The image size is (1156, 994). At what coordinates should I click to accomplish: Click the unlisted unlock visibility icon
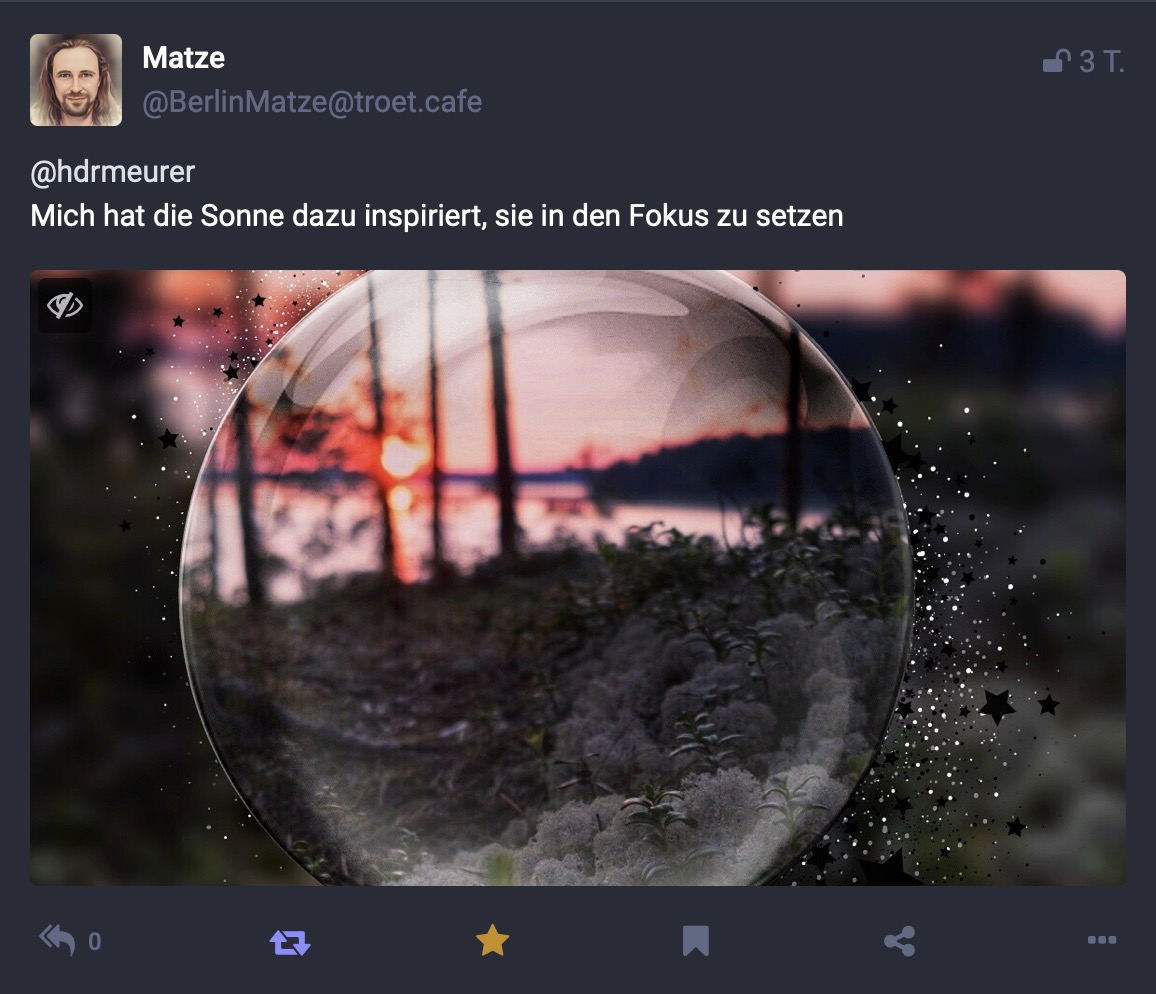pos(1056,61)
